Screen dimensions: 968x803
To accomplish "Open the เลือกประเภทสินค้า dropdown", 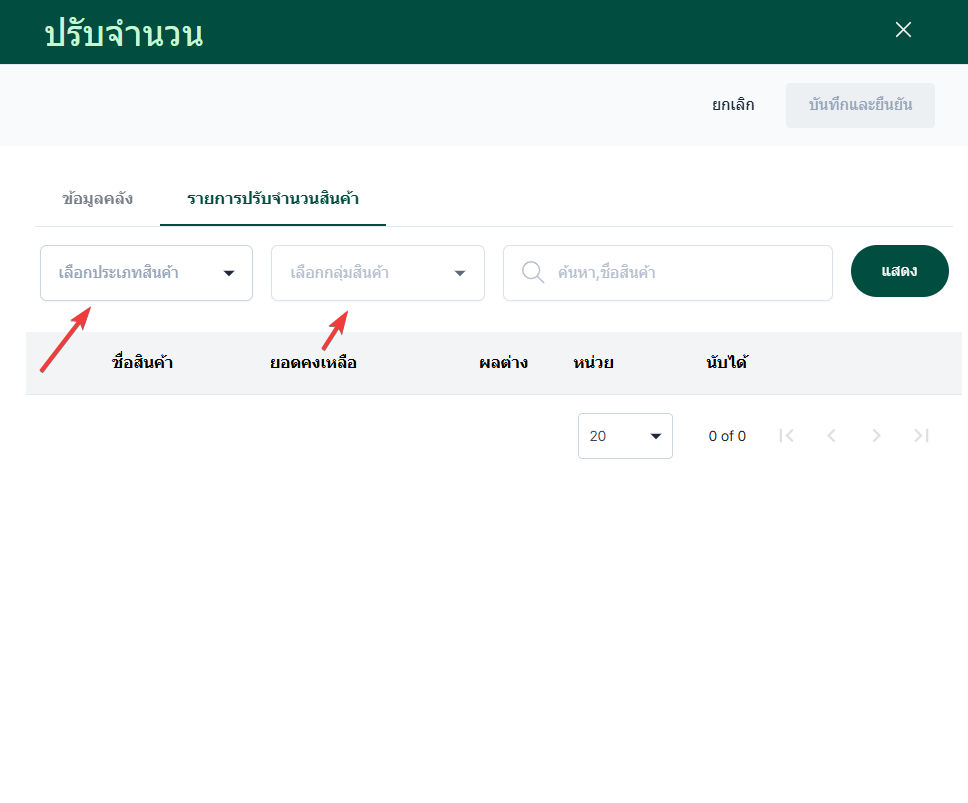I will (146, 273).
